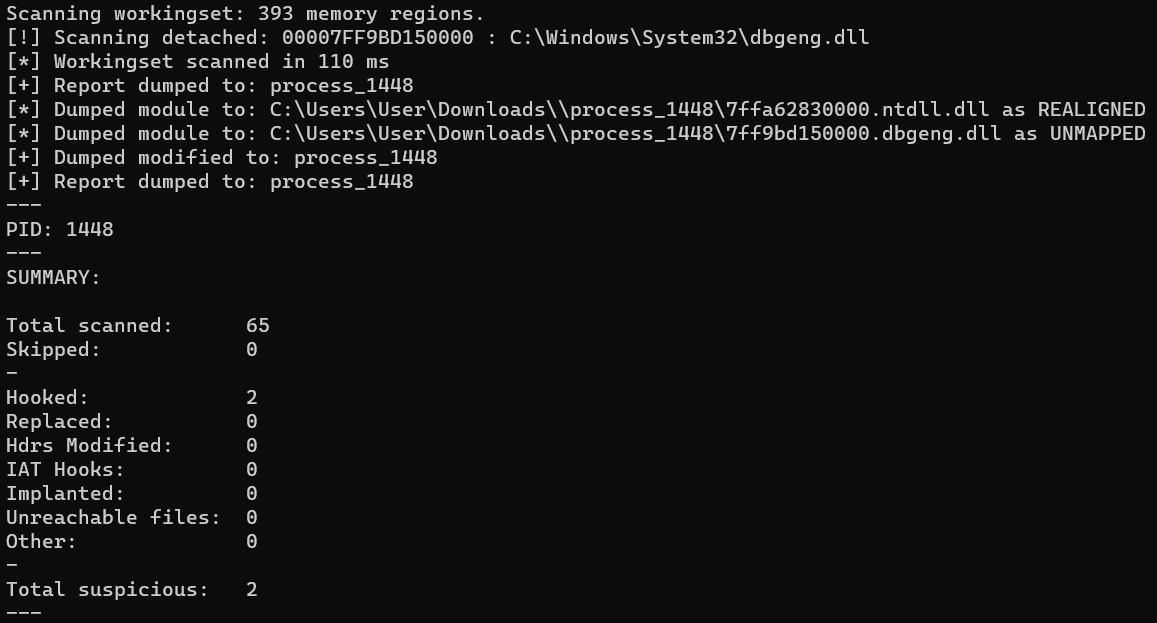The image size is (1157, 623).
Task: Click the 'Unreachable files:' label
Action: click(113, 517)
